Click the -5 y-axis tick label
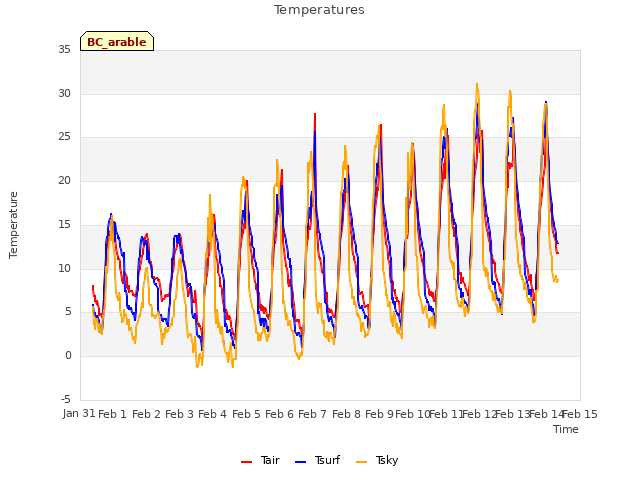This screenshot has height=480, width=640. (66, 399)
